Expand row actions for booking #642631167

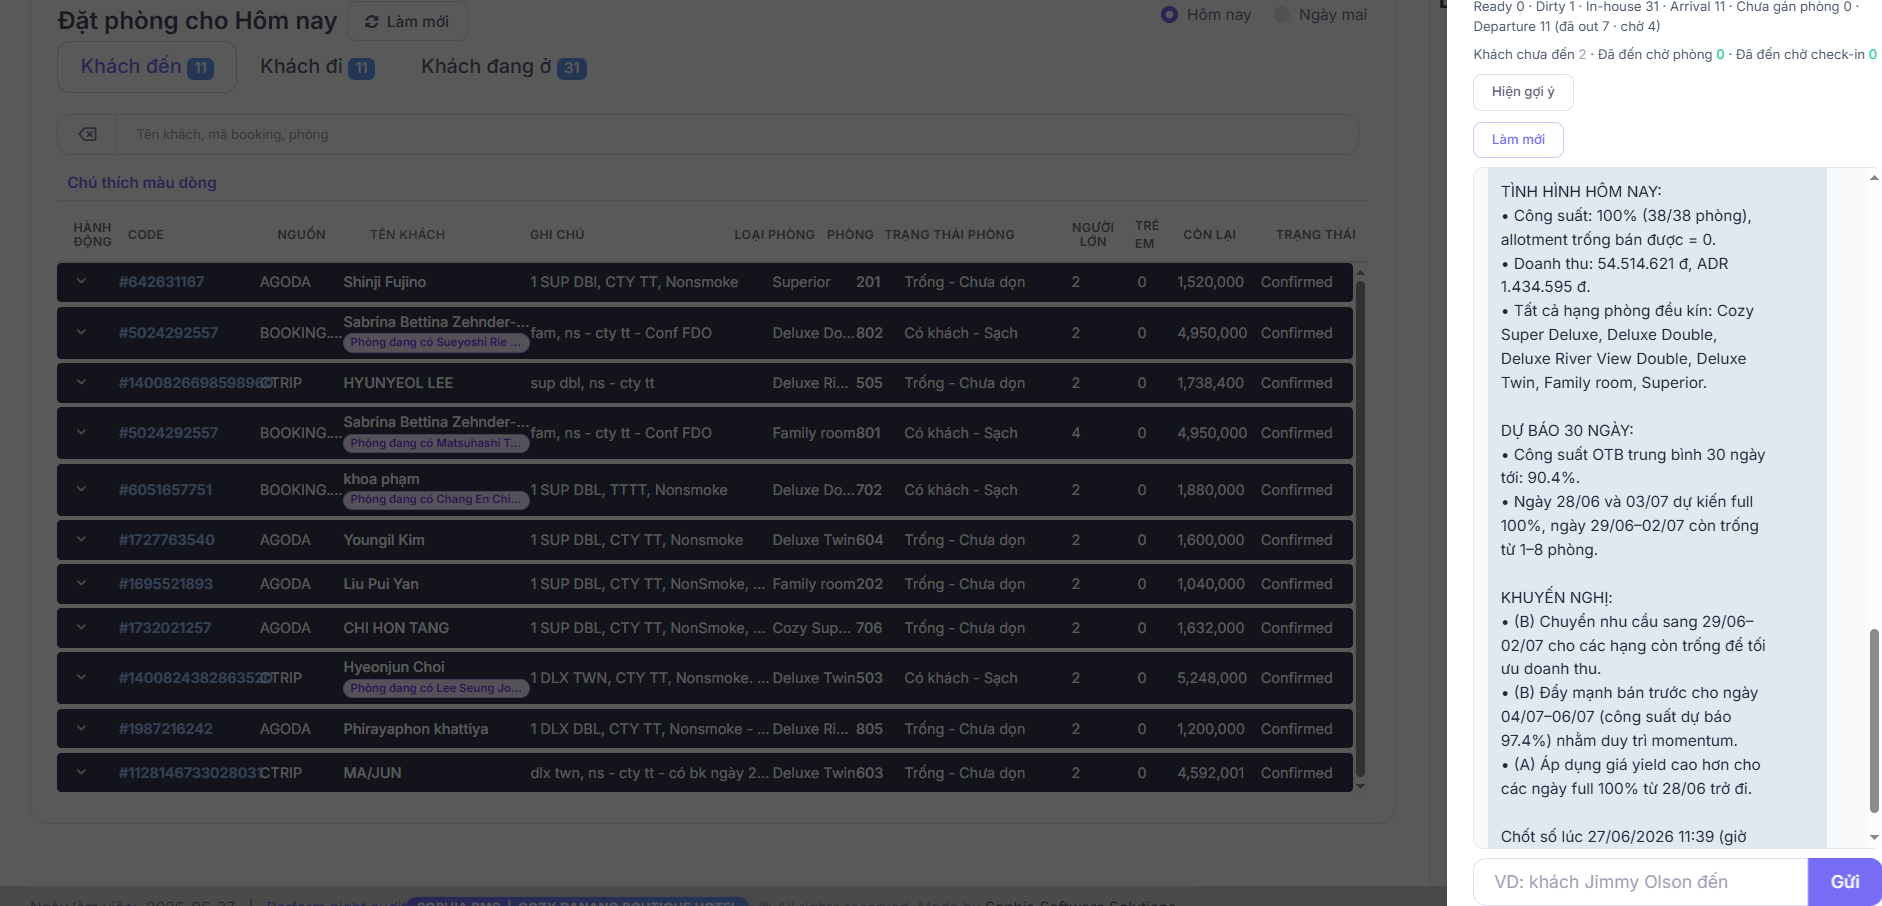(81, 282)
